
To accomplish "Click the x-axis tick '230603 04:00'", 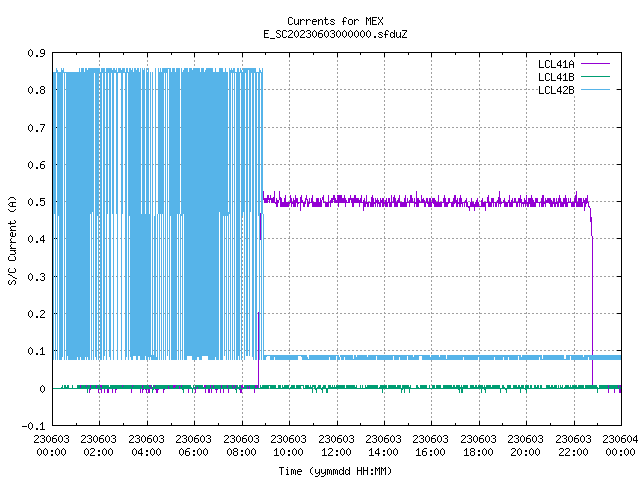I will tap(146, 445).
